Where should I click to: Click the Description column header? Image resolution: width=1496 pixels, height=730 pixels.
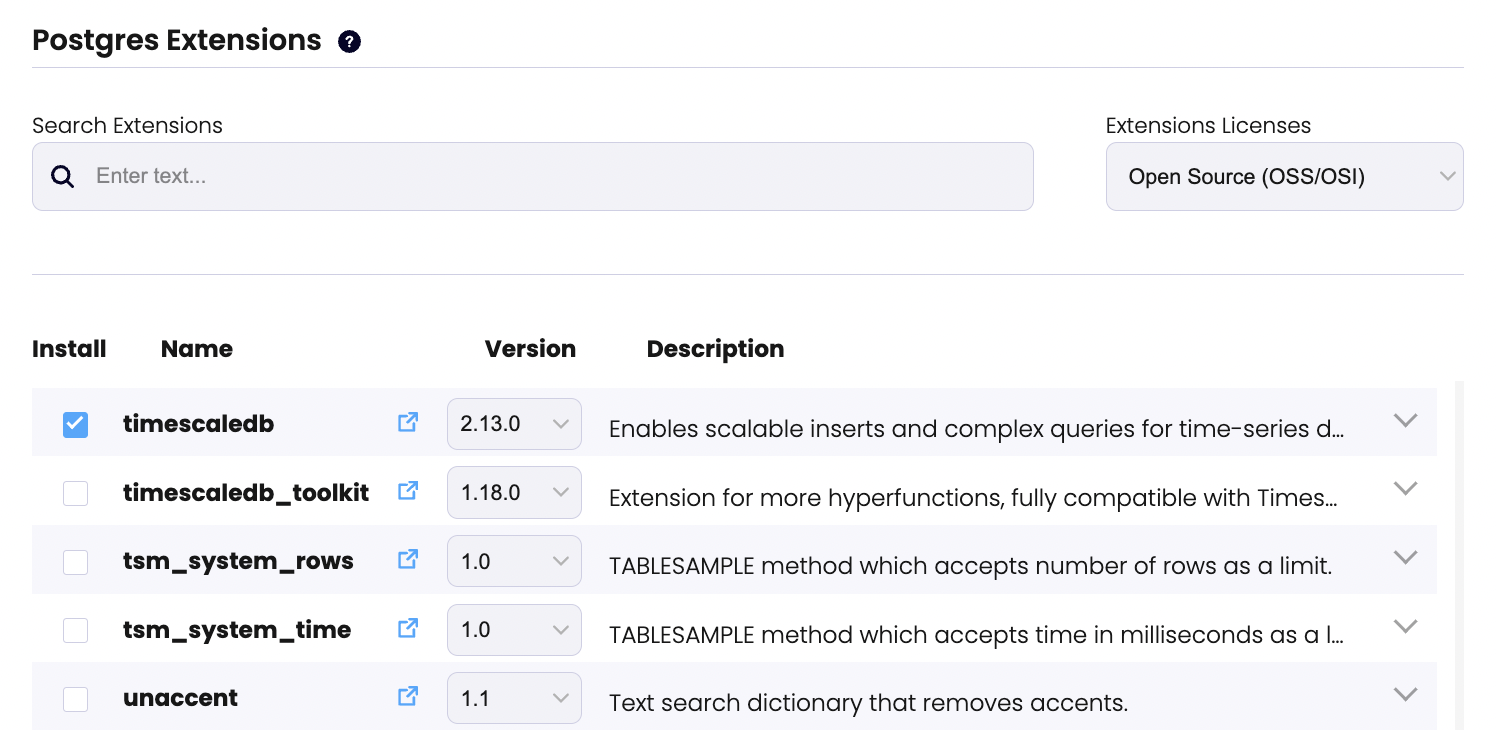point(715,349)
